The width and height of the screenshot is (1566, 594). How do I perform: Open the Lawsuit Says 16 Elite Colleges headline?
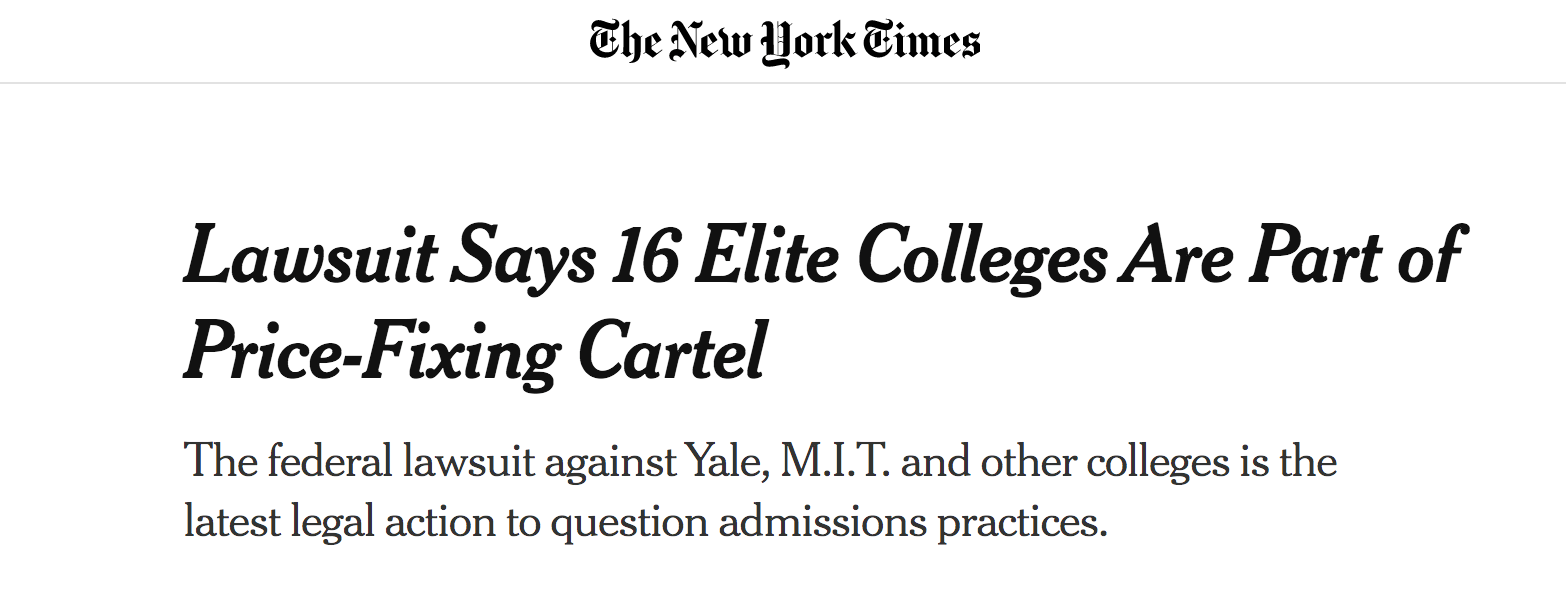pyautogui.click(x=823, y=303)
